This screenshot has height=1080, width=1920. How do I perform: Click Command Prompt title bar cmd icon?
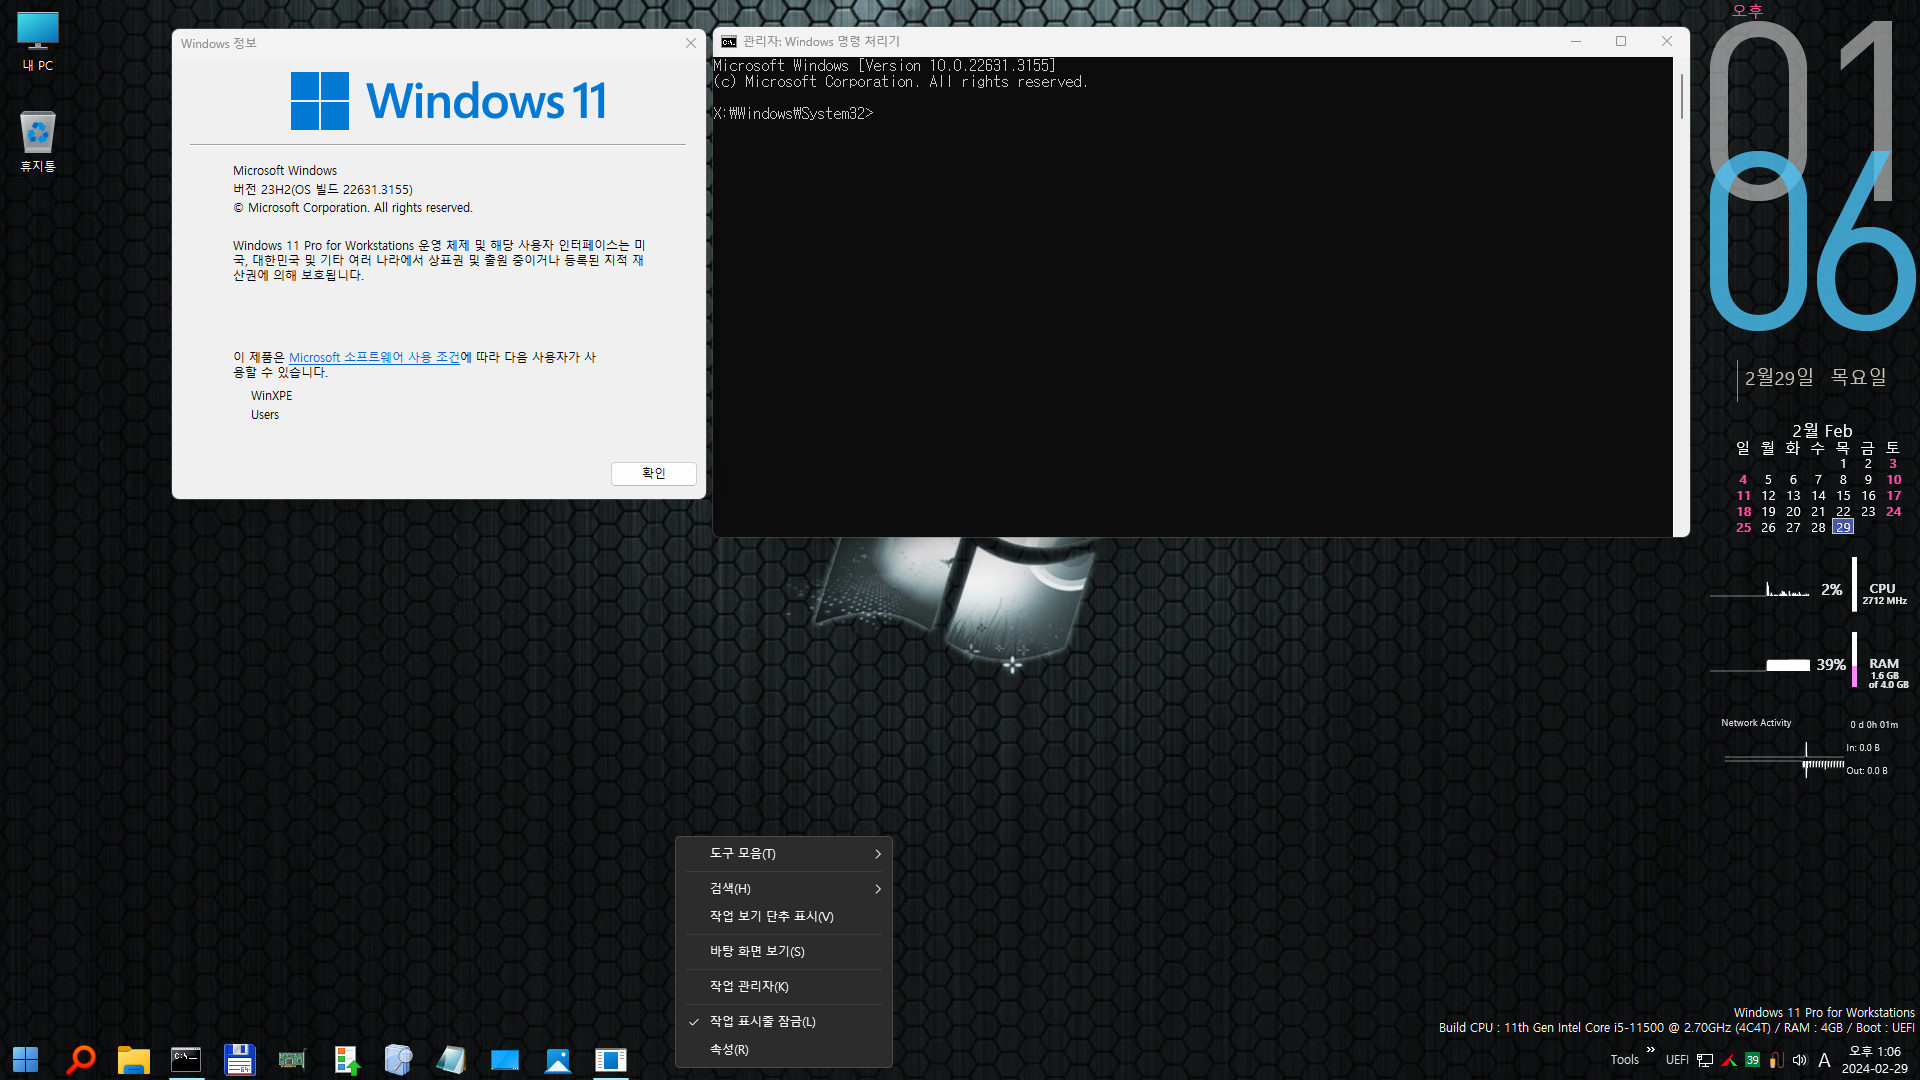(x=729, y=42)
